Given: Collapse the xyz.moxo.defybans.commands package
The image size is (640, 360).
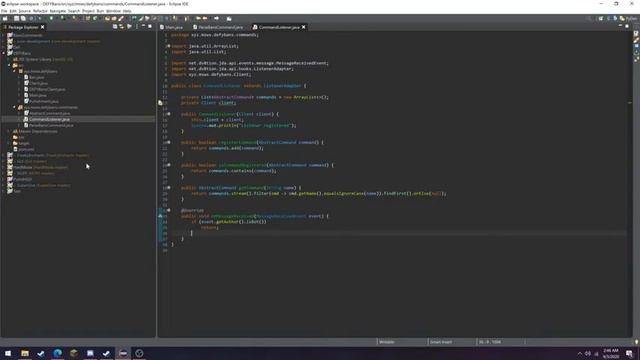Looking at the screenshot, I should (14, 107).
